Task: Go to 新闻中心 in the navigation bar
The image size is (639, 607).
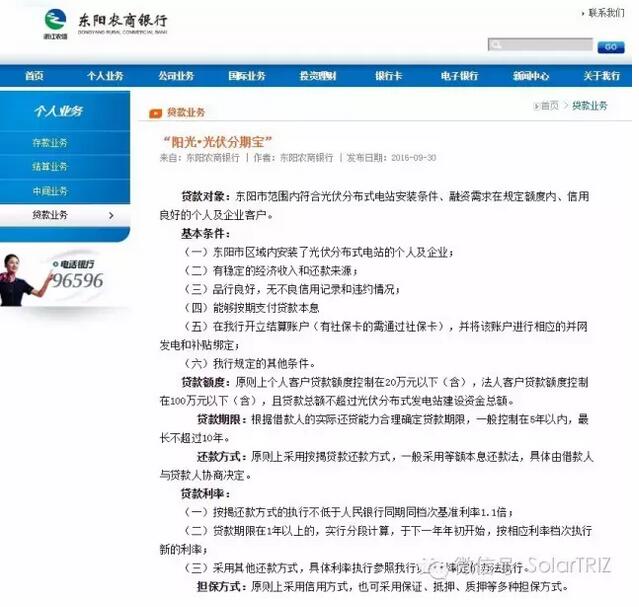Action: click(x=531, y=77)
